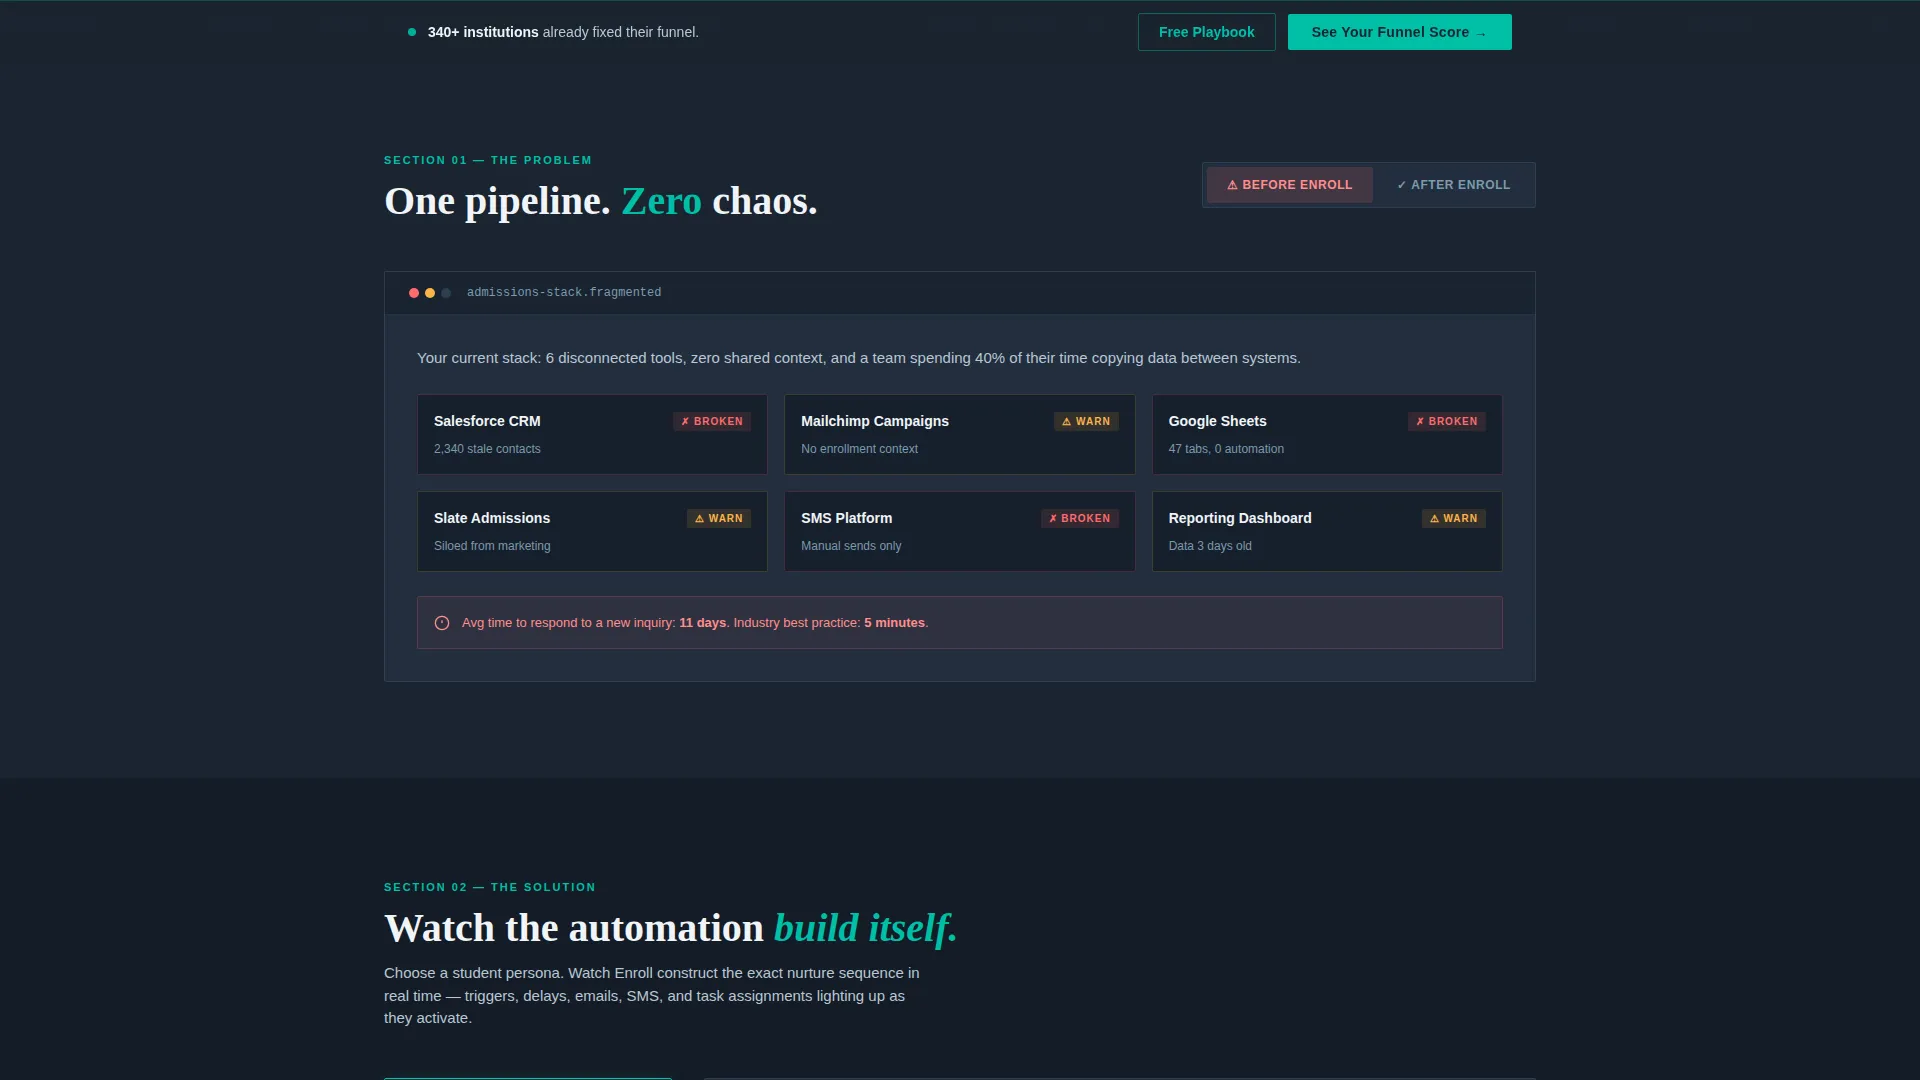The height and width of the screenshot is (1080, 1920).
Task: Open the Free Playbook button
Action: 1207,32
